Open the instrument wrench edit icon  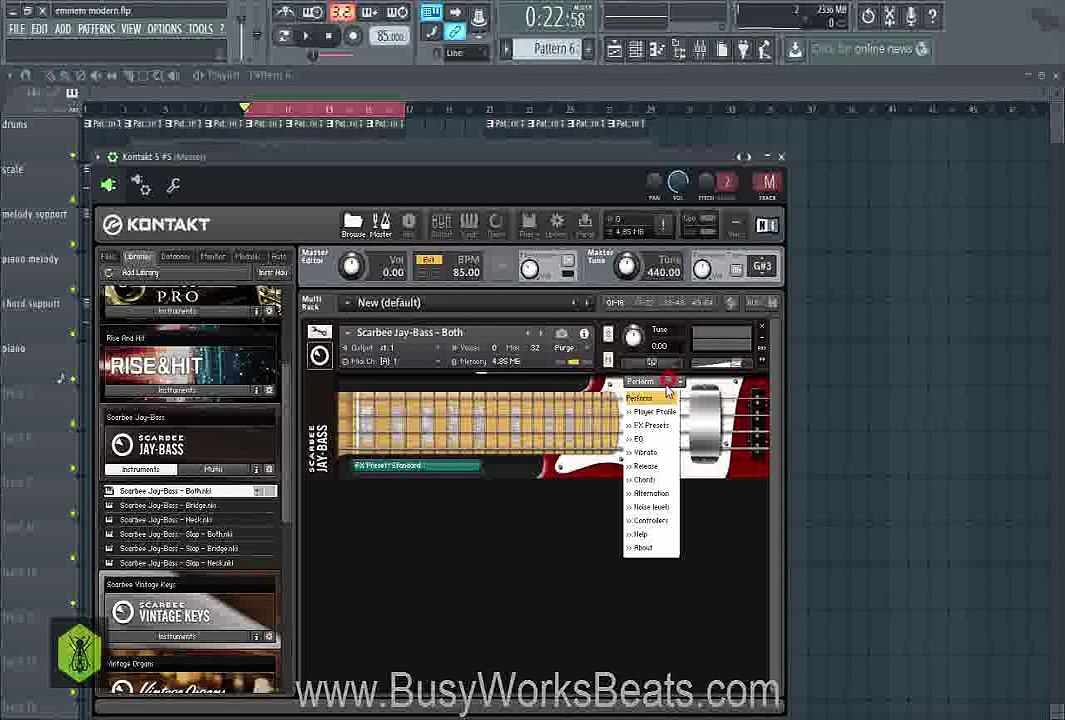click(x=319, y=331)
